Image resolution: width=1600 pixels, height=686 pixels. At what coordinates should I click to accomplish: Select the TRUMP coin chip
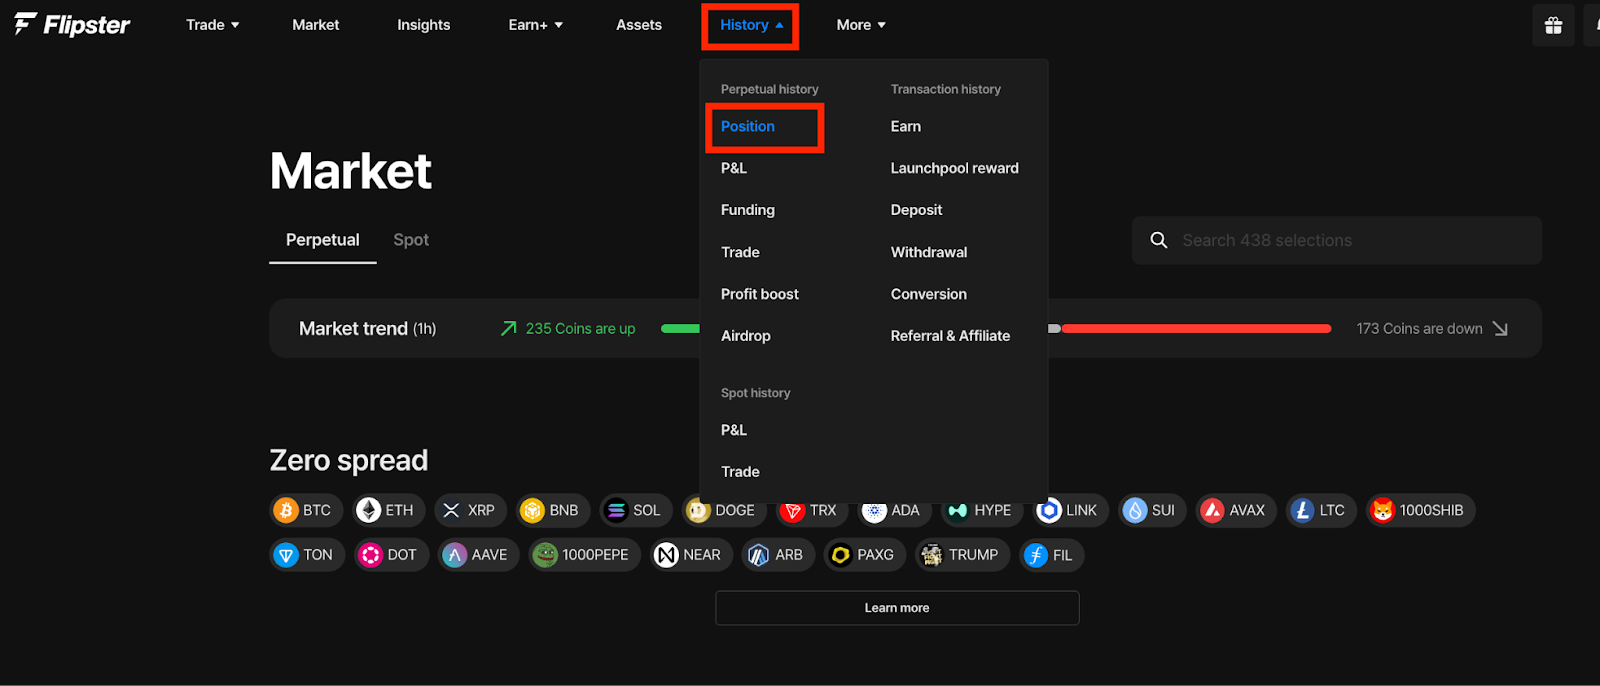962,555
